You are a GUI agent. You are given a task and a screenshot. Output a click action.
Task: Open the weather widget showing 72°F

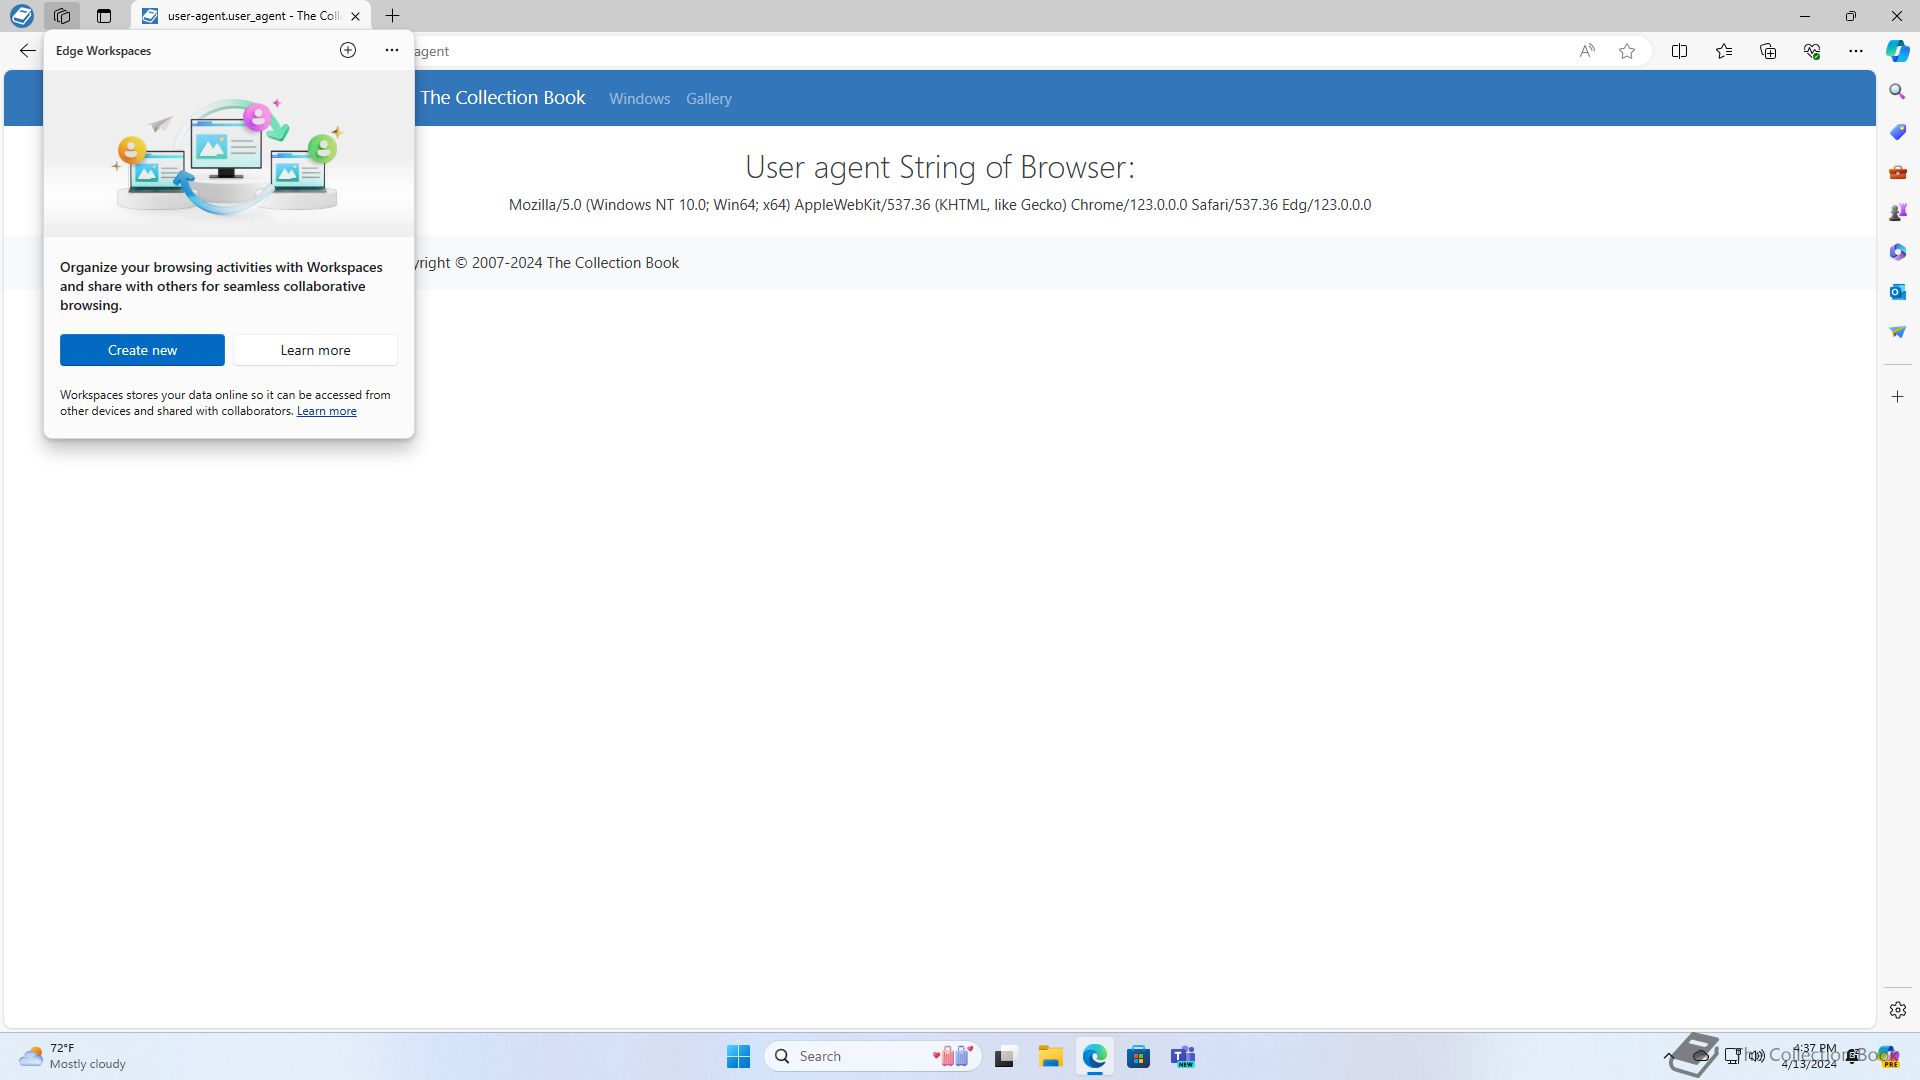tap(73, 1056)
